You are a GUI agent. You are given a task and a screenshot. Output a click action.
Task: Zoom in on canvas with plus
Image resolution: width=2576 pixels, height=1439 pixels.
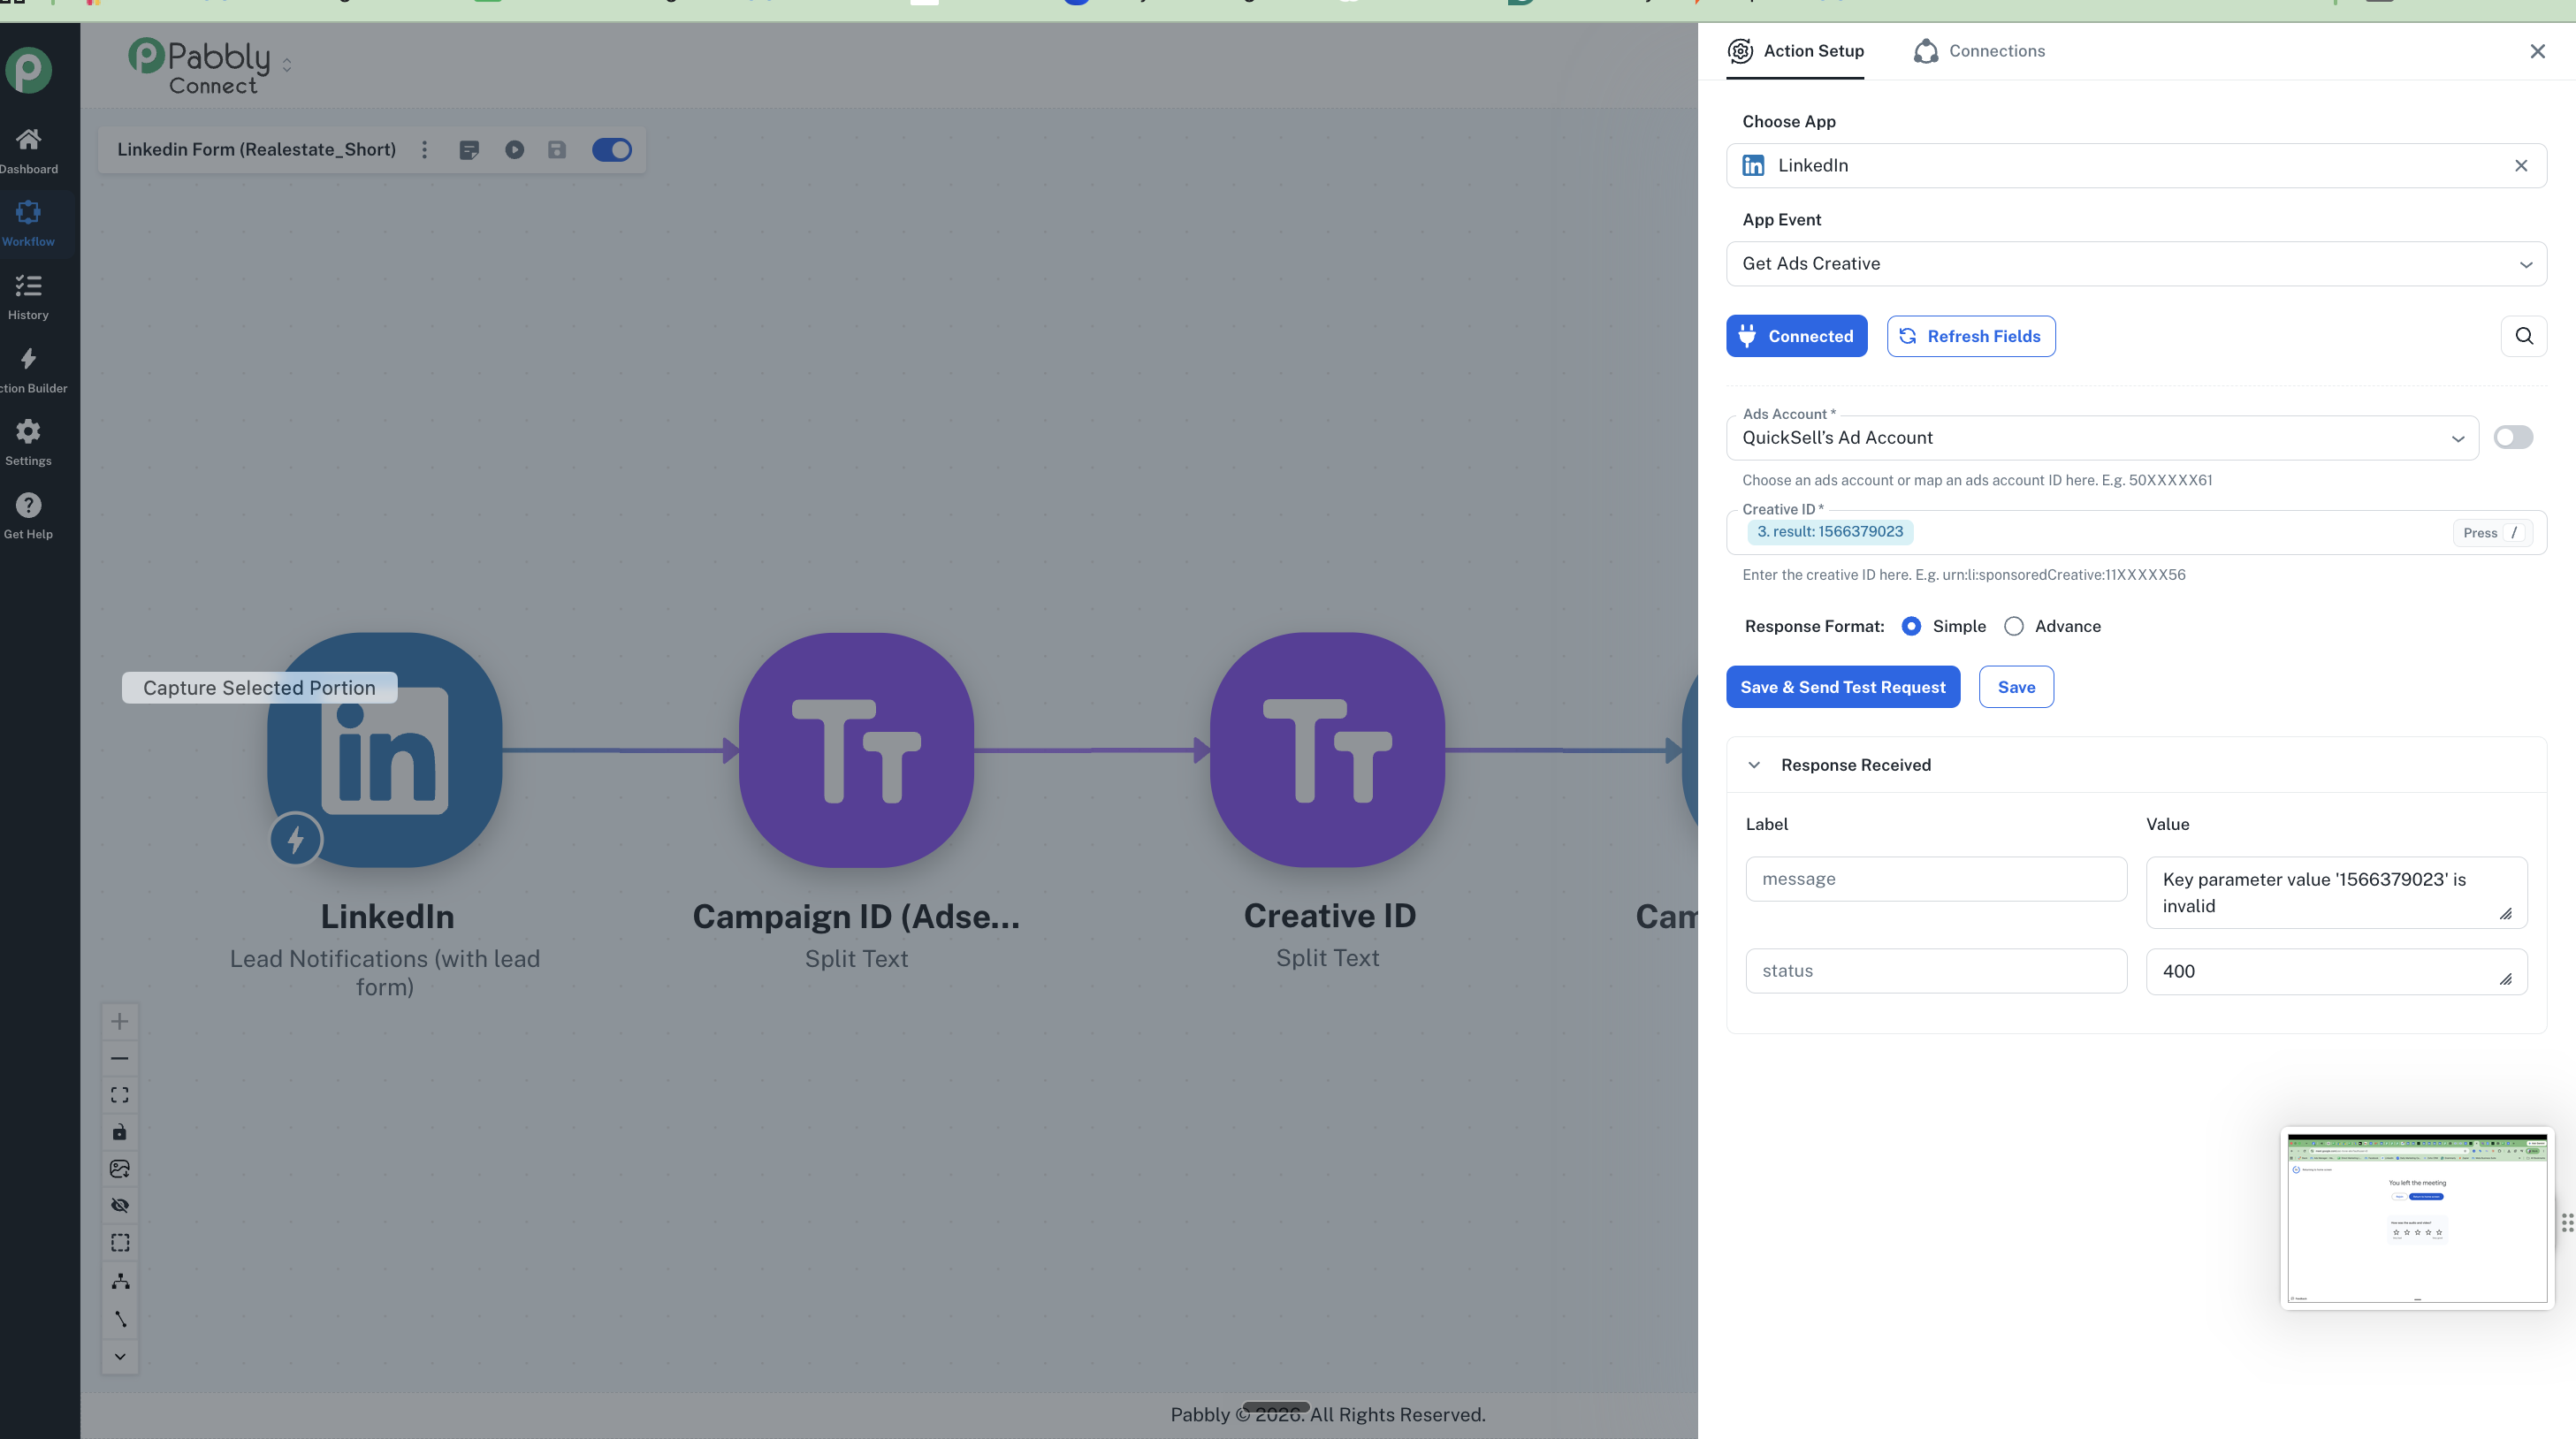click(120, 1021)
